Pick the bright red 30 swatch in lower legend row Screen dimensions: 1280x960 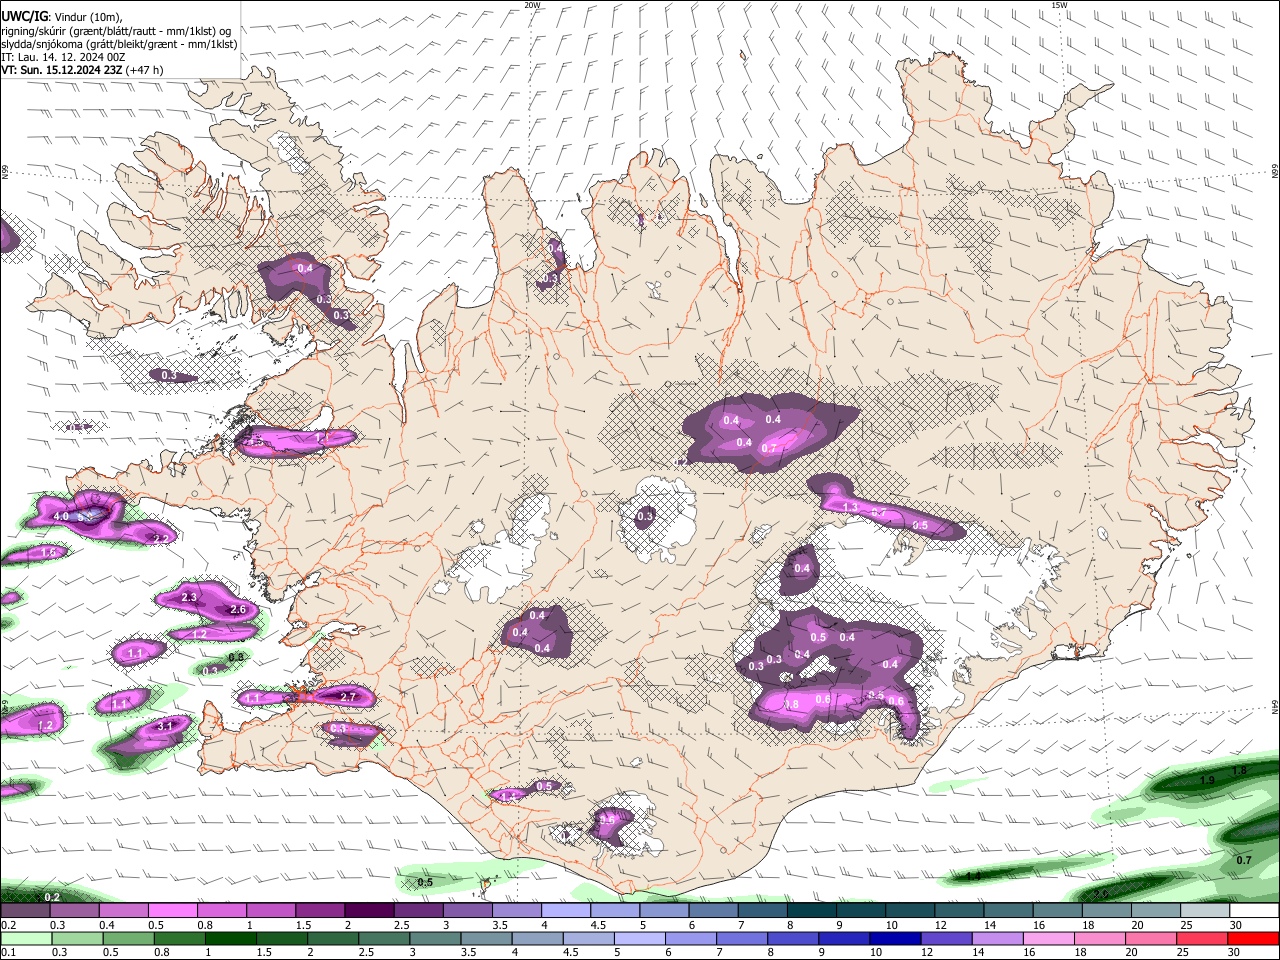[1253, 939]
